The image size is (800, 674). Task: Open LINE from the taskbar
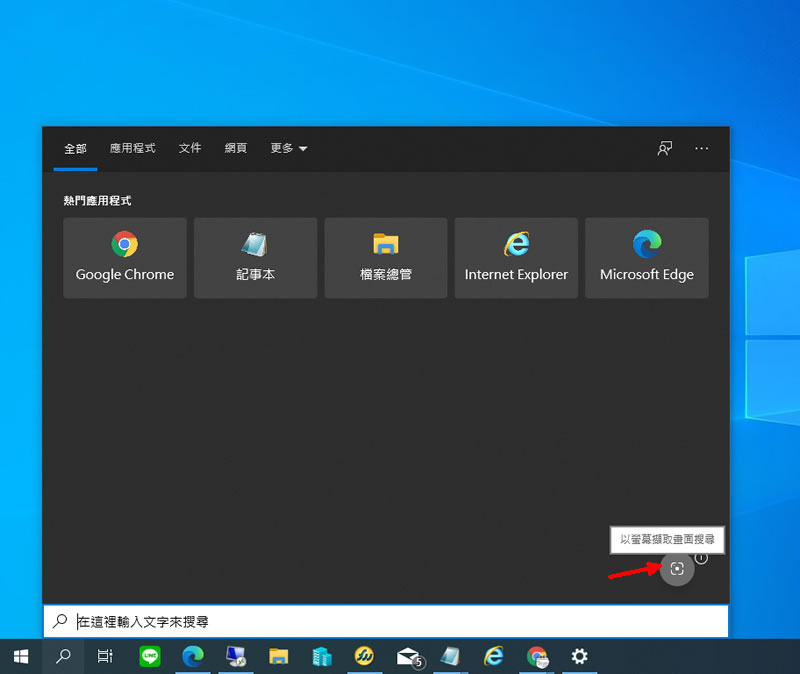(x=150, y=656)
